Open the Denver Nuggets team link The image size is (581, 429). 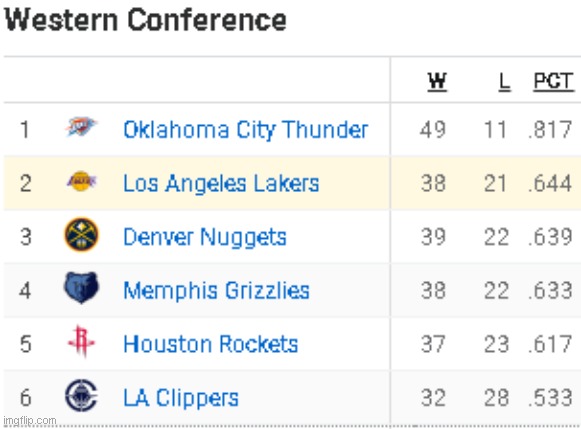pyautogui.click(x=205, y=237)
